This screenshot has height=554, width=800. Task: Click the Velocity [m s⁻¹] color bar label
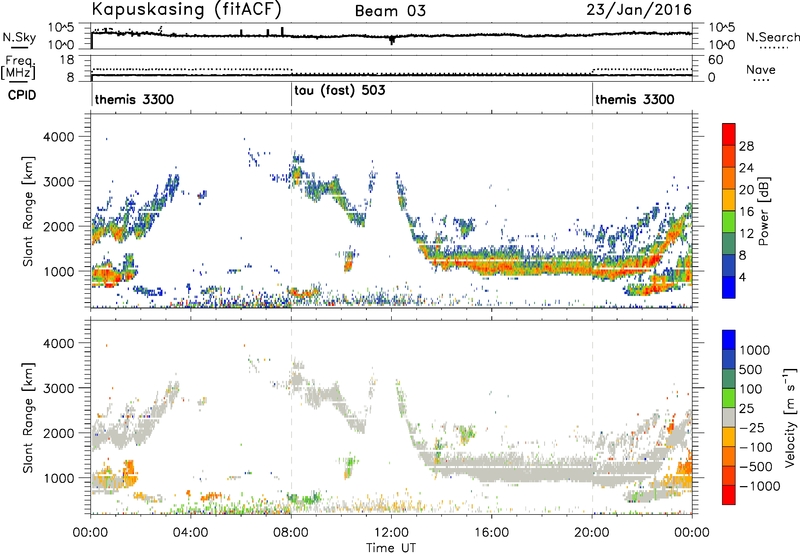[x=789, y=417]
